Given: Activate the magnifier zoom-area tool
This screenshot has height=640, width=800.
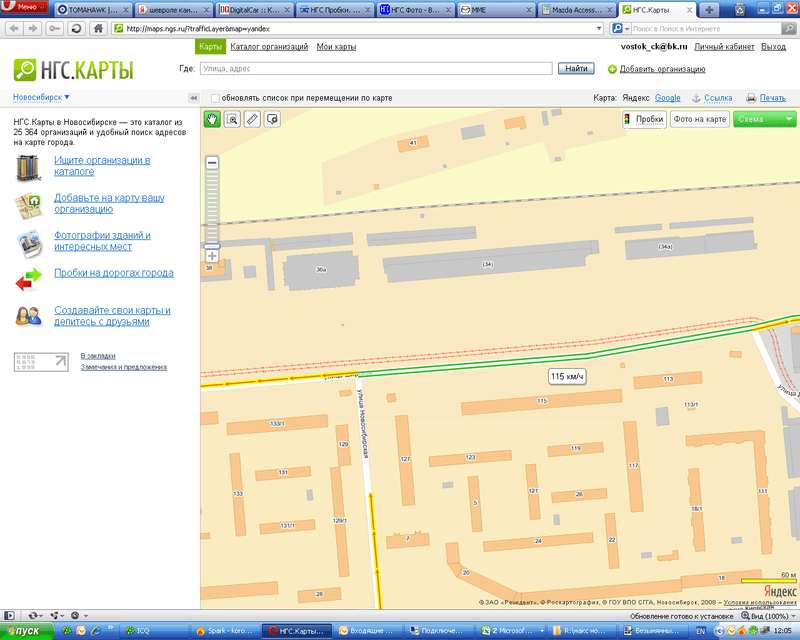Looking at the screenshot, I should (232, 119).
